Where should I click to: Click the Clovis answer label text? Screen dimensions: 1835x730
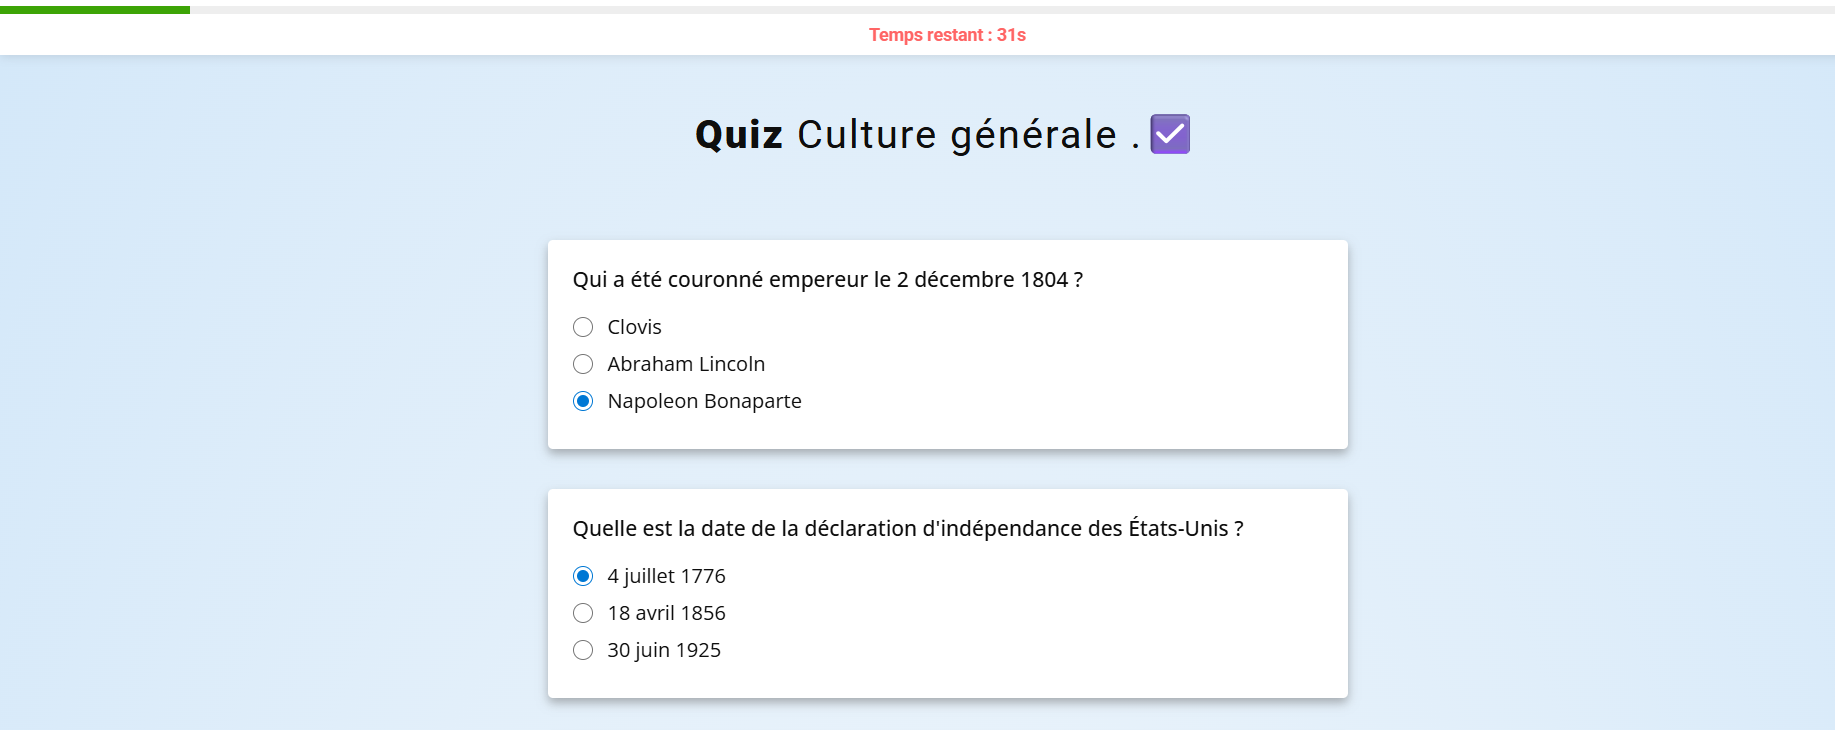point(635,326)
